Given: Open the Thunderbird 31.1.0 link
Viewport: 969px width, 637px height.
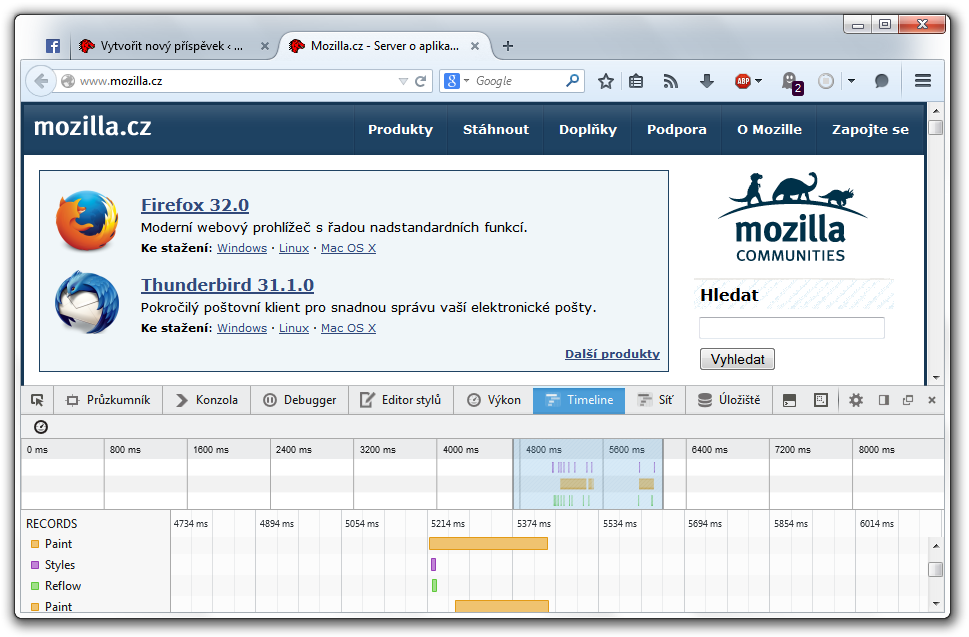Looking at the screenshot, I should [227, 285].
